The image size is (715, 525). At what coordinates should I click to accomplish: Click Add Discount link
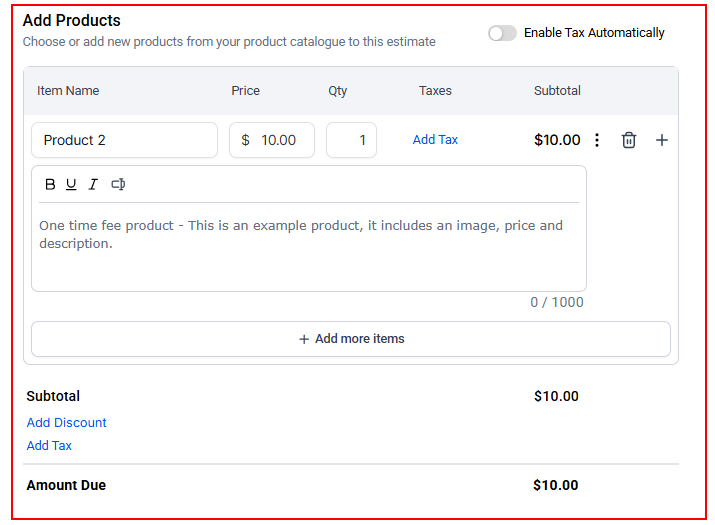click(x=66, y=423)
